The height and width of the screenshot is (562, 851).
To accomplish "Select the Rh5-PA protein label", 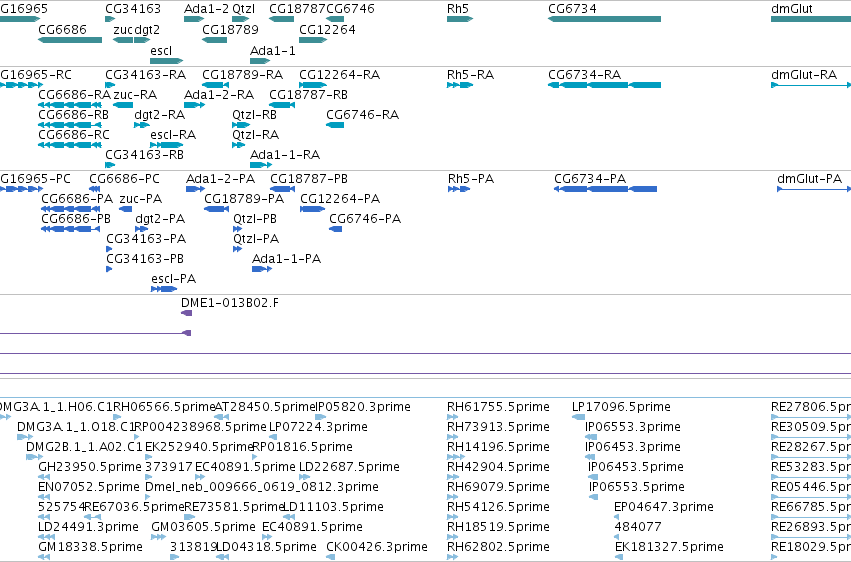I will pyautogui.click(x=471, y=179).
